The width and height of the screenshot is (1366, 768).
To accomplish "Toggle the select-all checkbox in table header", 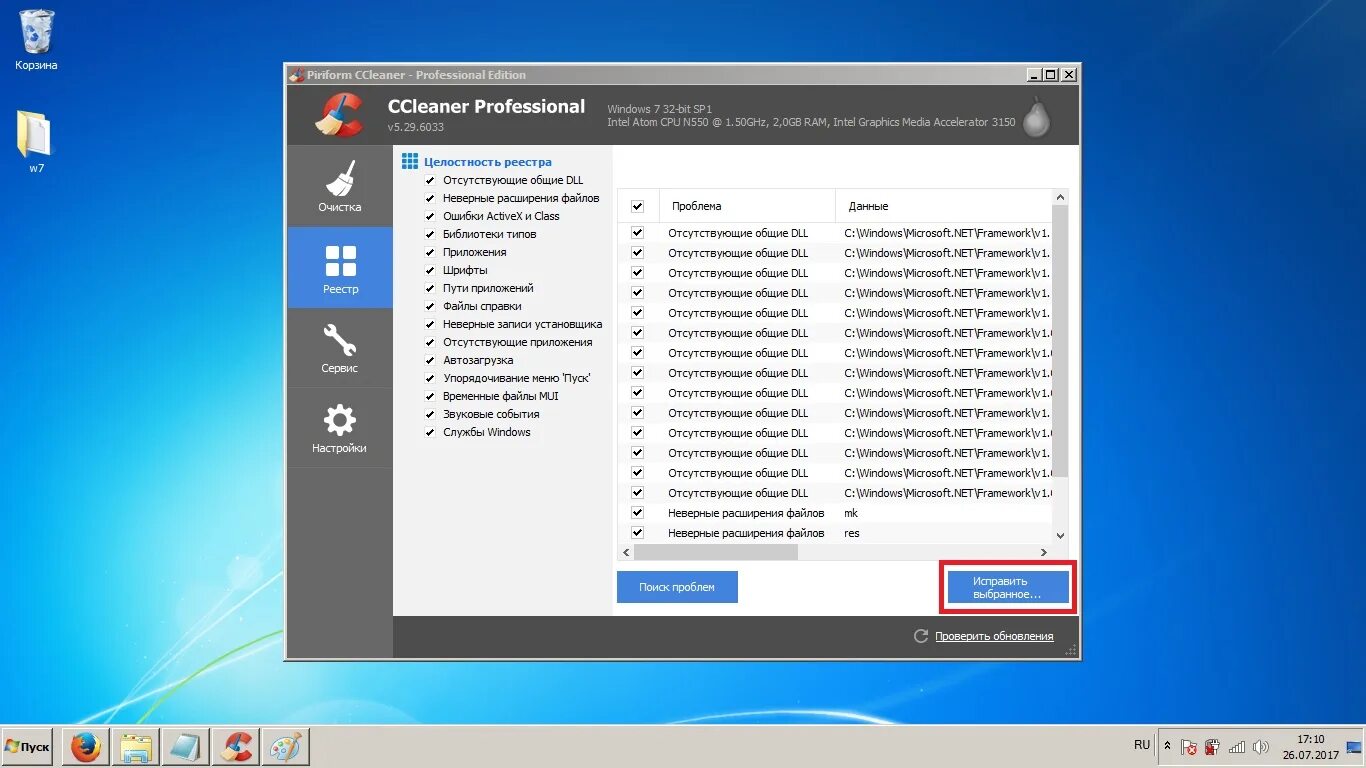I will pos(638,206).
